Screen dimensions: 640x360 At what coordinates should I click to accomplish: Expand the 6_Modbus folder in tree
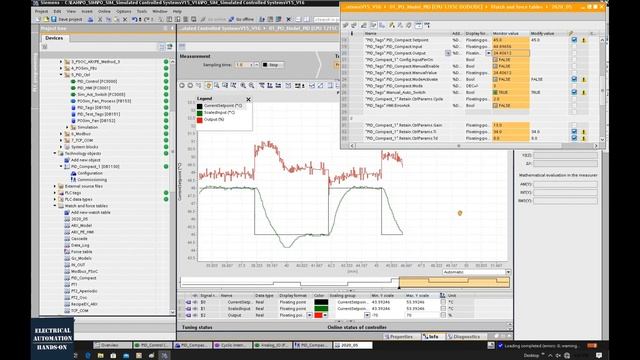click(x=61, y=134)
